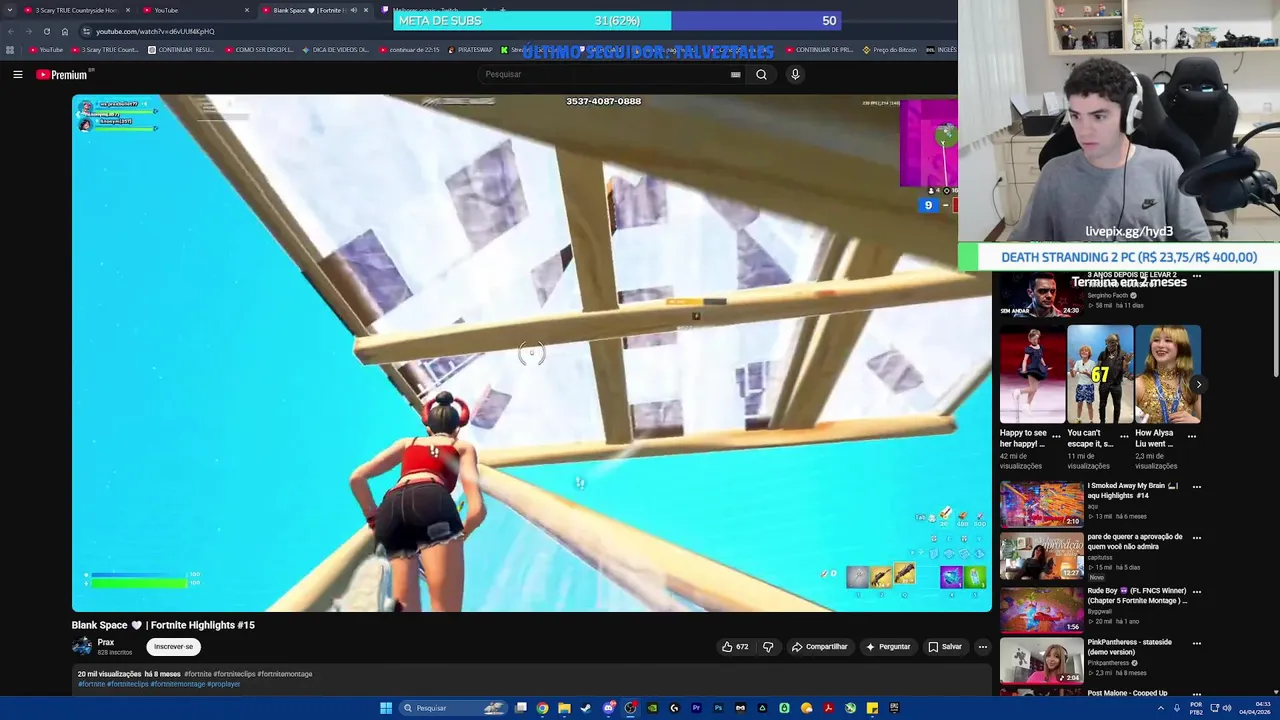Viewport: 1280px width, 720px height.
Task: Like the video with thumbs up
Action: [735, 647]
